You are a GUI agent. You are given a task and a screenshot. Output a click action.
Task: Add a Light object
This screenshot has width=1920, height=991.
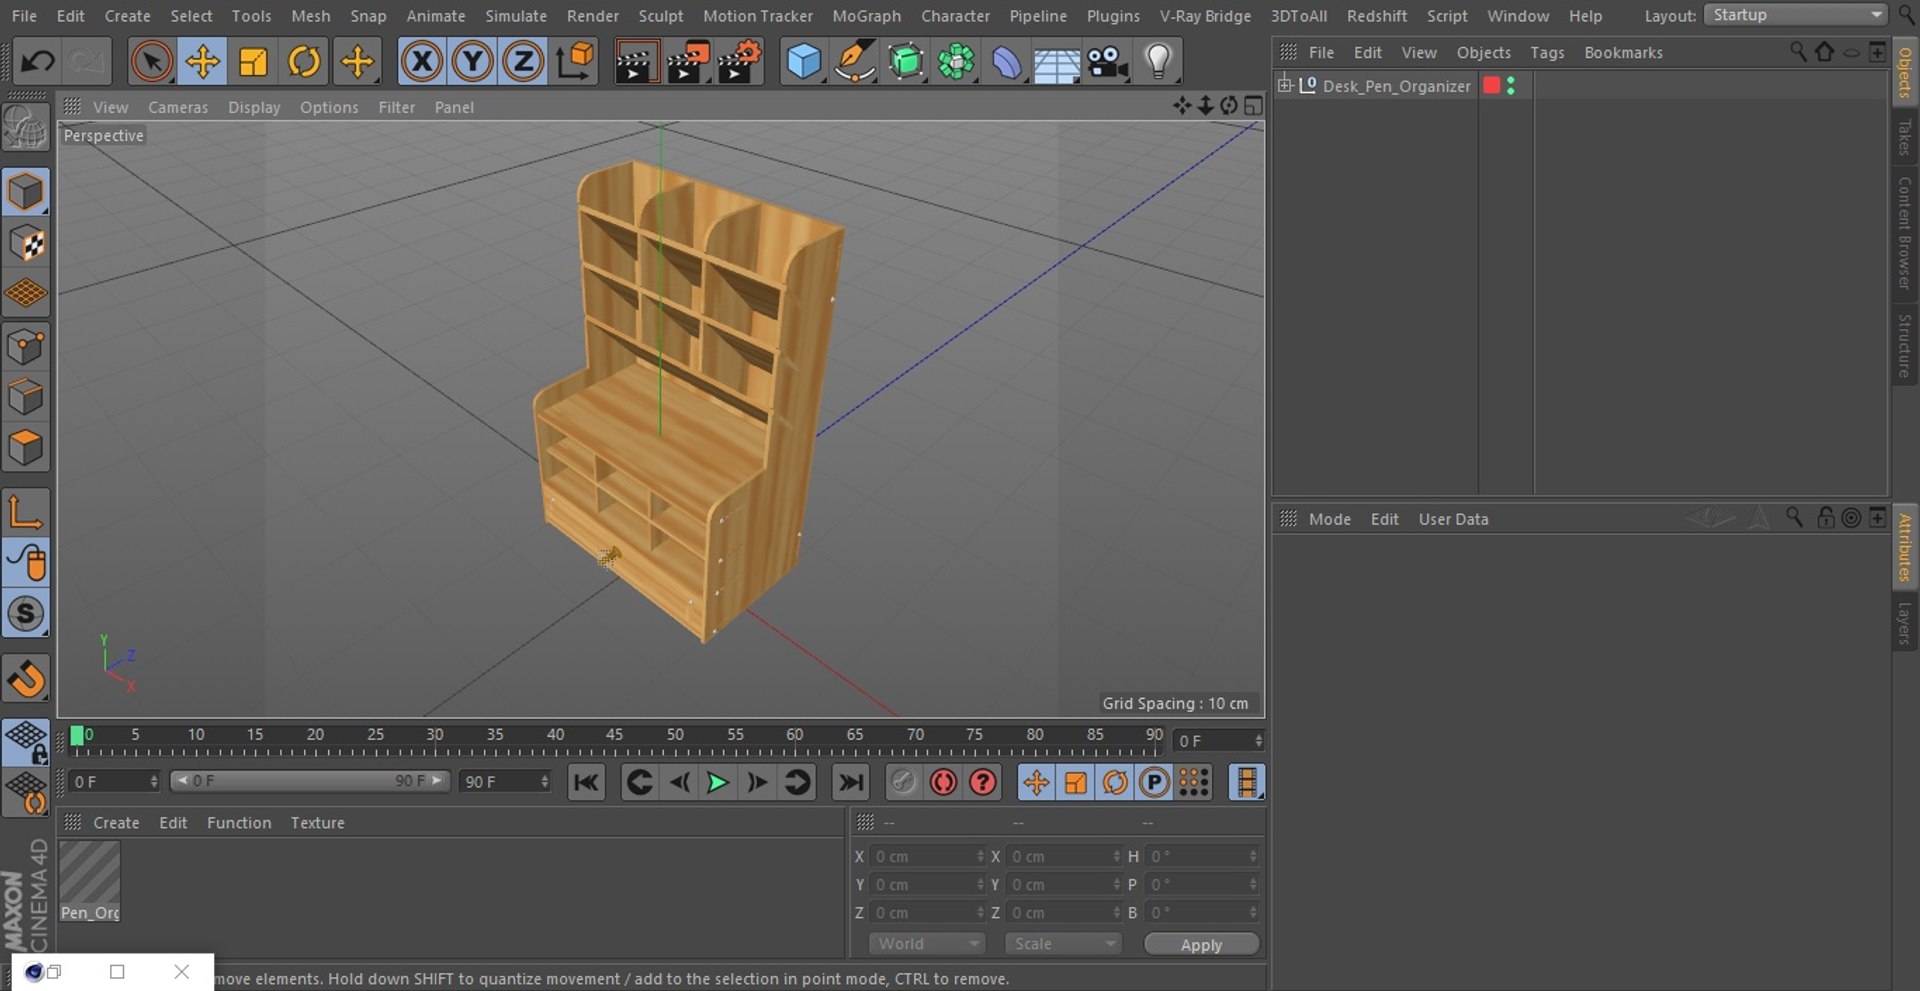[1158, 62]
